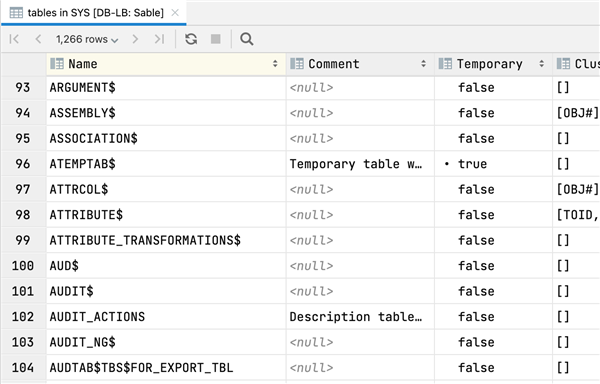
Task: Select row number 98
Action: click(x=23, y=215)
